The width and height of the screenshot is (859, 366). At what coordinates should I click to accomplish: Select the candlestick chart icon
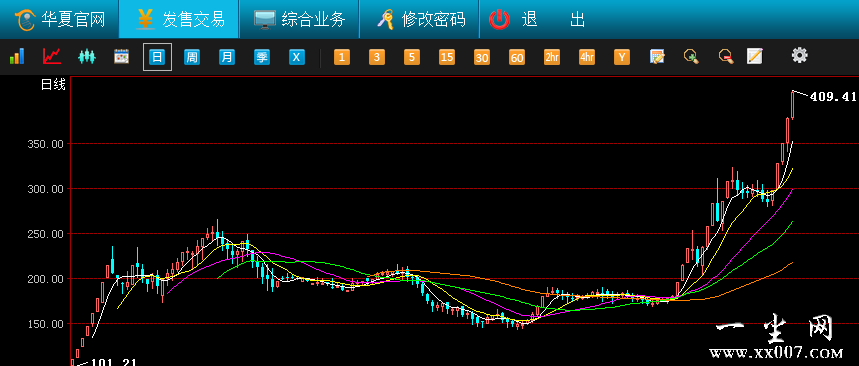click(x=87, y=56)
